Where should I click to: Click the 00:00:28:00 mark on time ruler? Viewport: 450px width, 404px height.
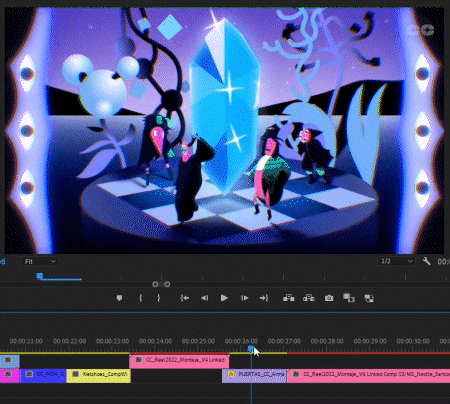pos(327,341)
